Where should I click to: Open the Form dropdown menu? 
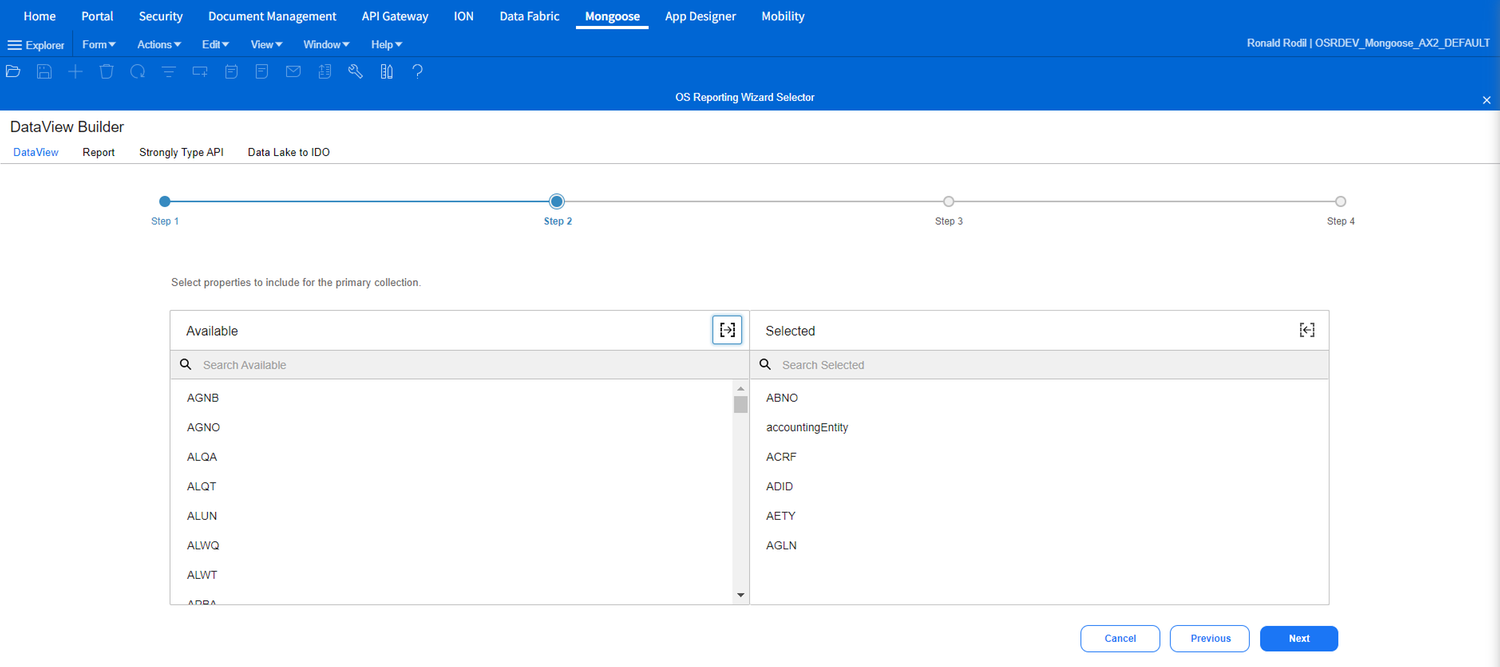pyautogui.click(x=98, y=44)
